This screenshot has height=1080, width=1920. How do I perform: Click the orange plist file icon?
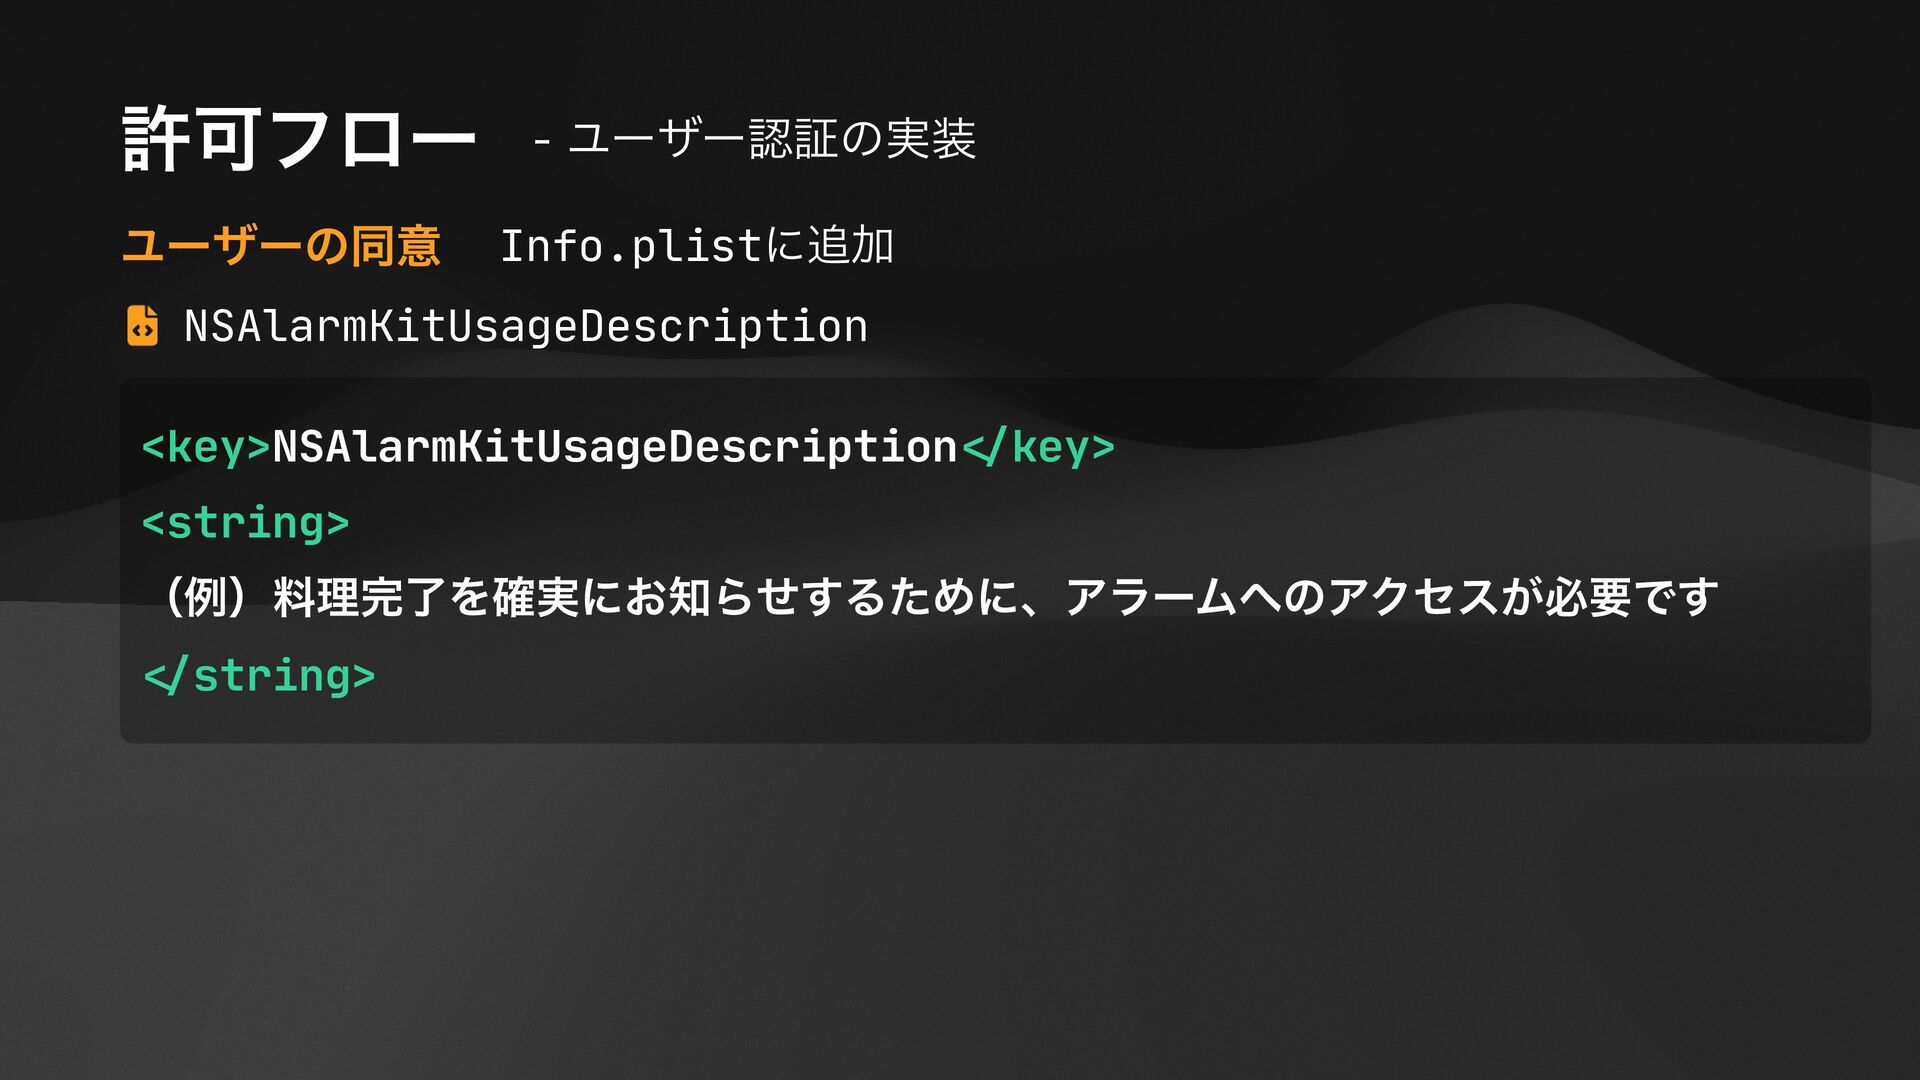(142, 326)
